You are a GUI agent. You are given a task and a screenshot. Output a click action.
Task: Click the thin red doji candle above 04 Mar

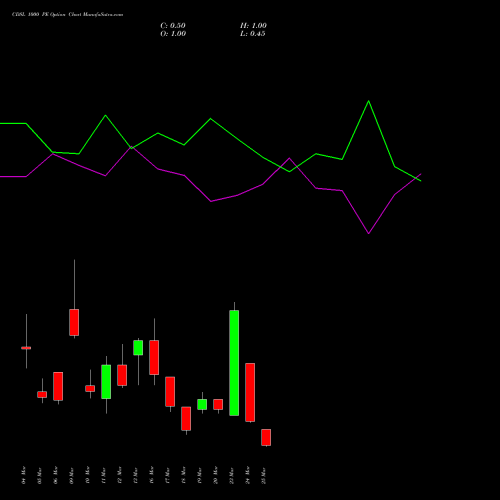coord(26,348)
